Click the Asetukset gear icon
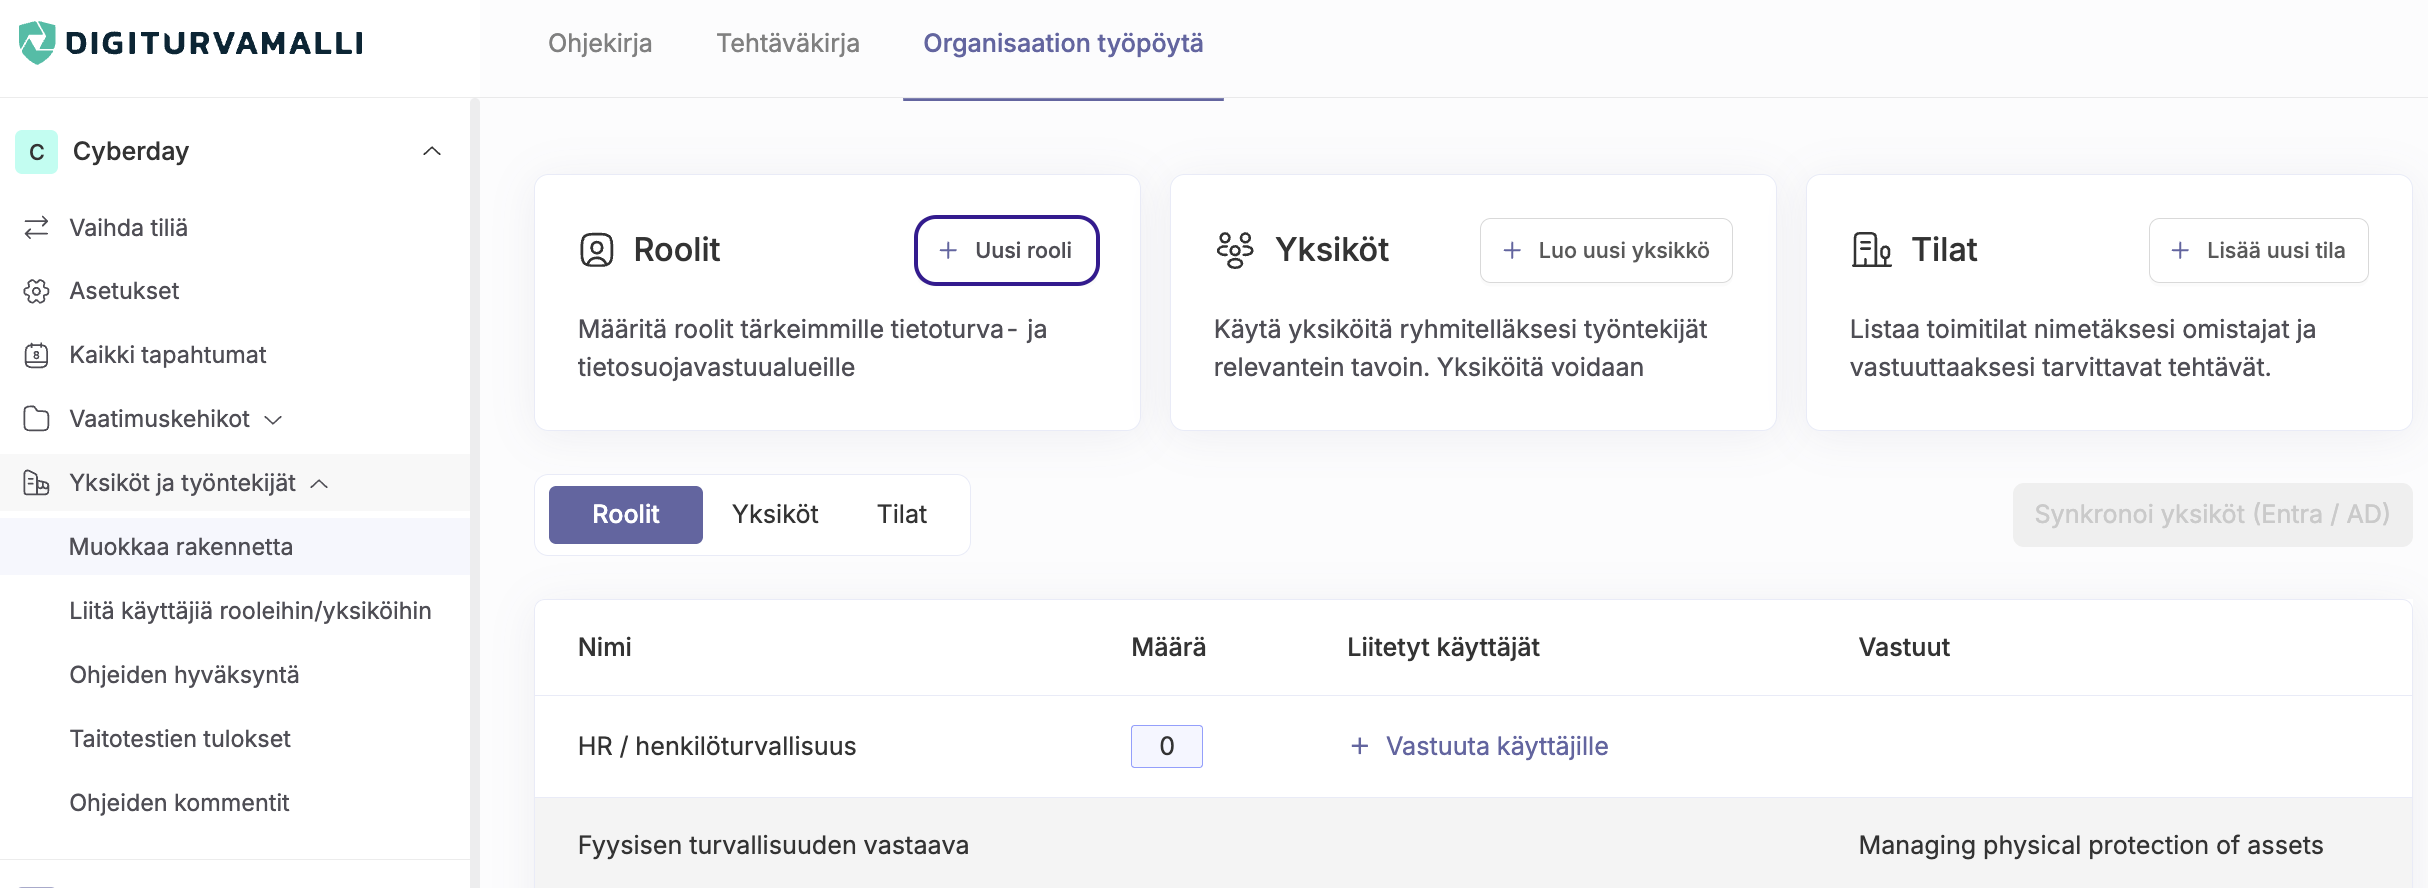This screenshot has height=888, width=2428. (36, 291)
